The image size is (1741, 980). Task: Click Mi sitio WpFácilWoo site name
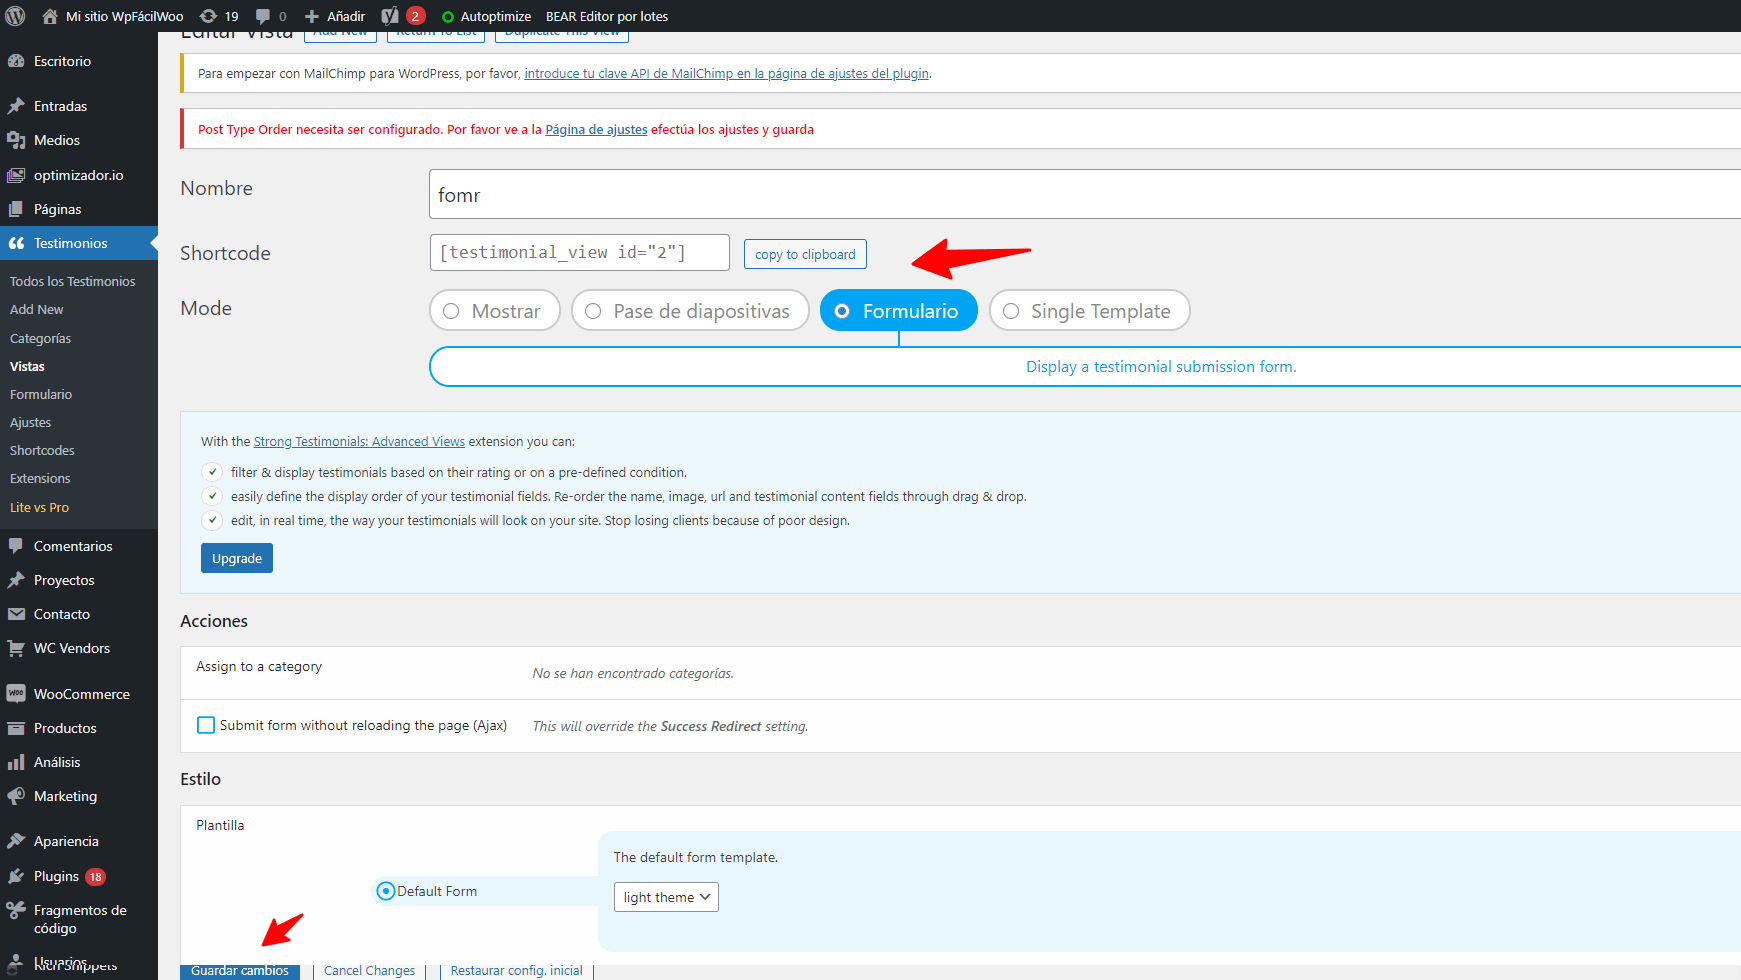(x=125, y=16)
